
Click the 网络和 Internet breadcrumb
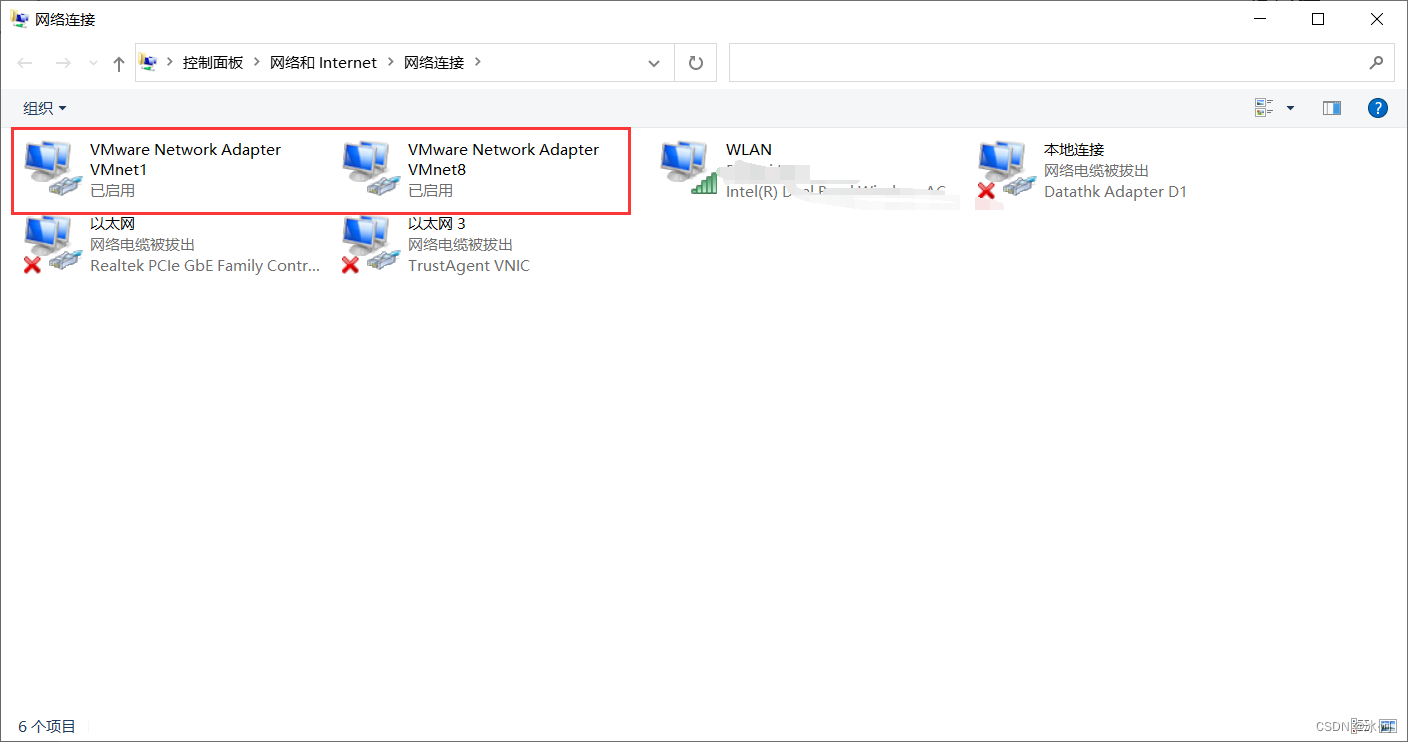[323, 62]
